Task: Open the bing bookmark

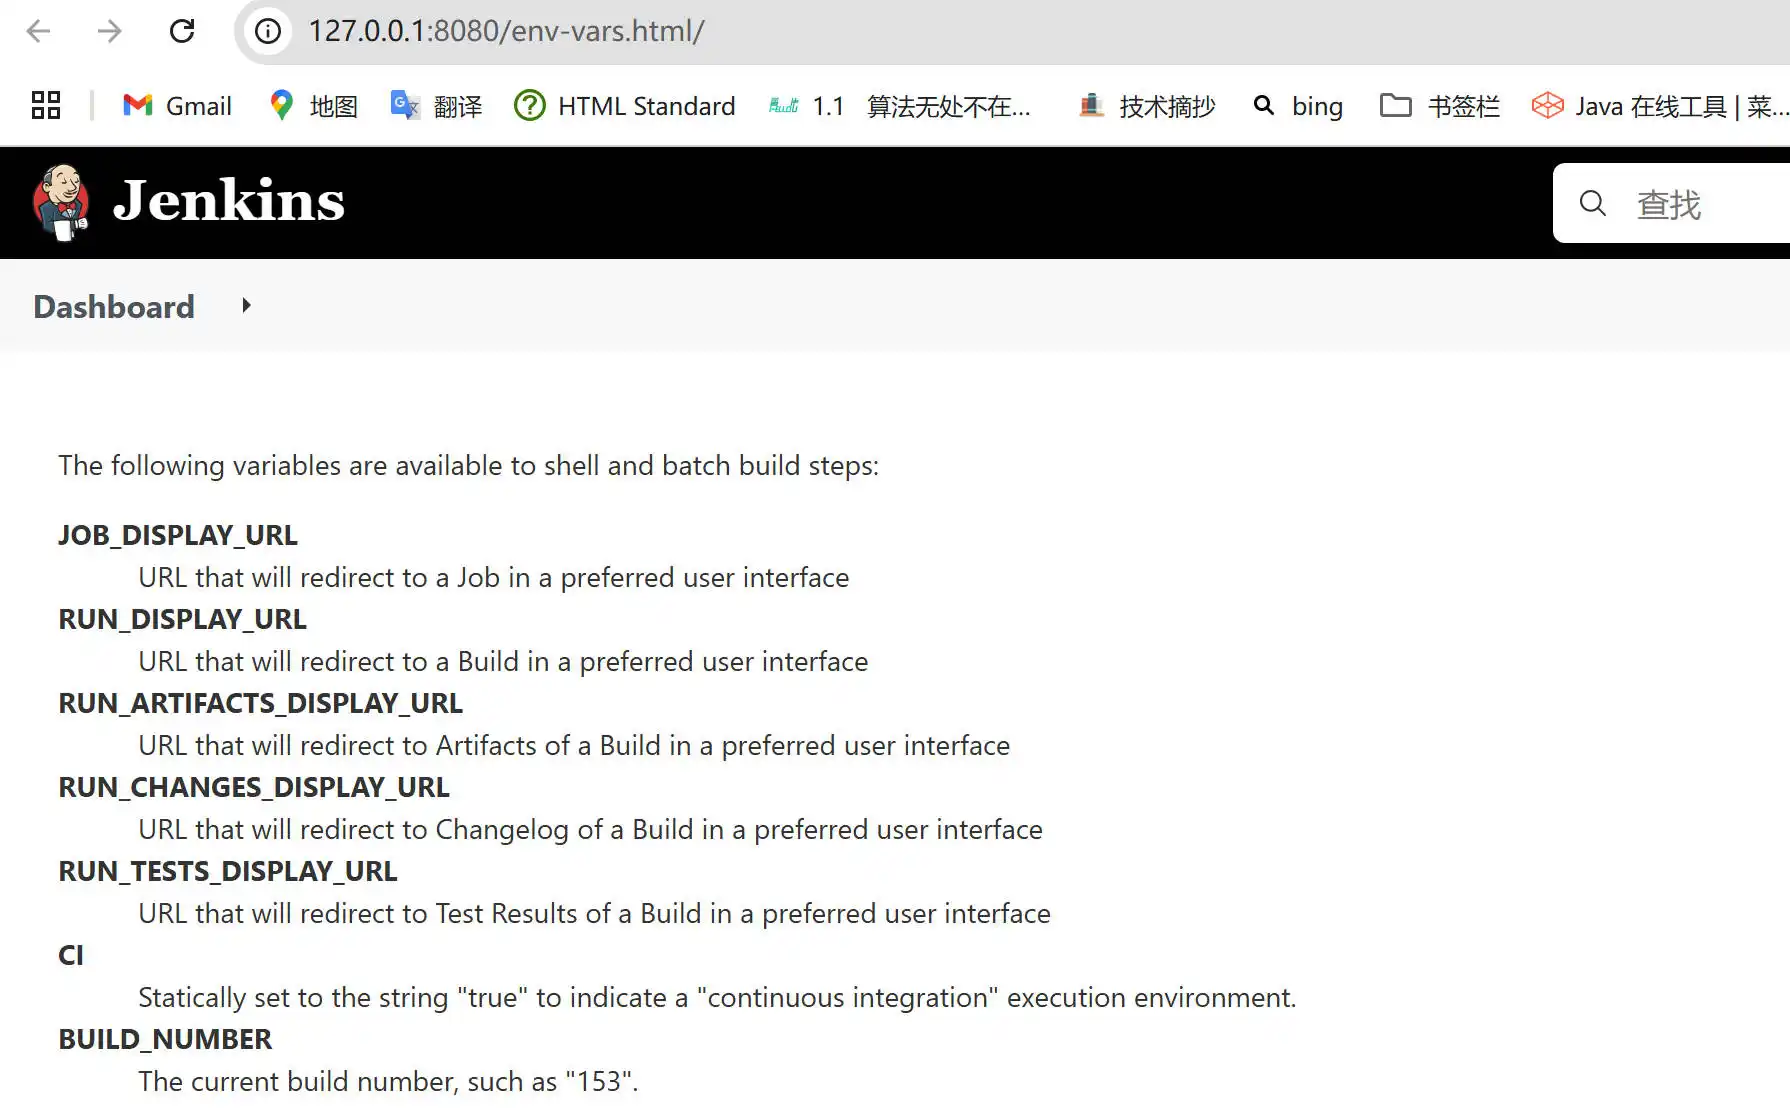Action: point(1297,106)
